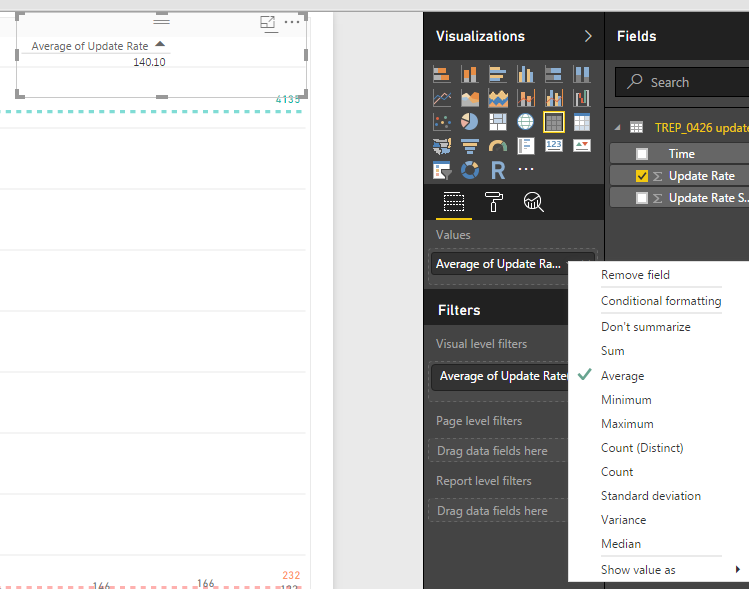This screenshot has height=589, width=749.
Task: Select the checked Average aggregation
Action: pos(622,376)
